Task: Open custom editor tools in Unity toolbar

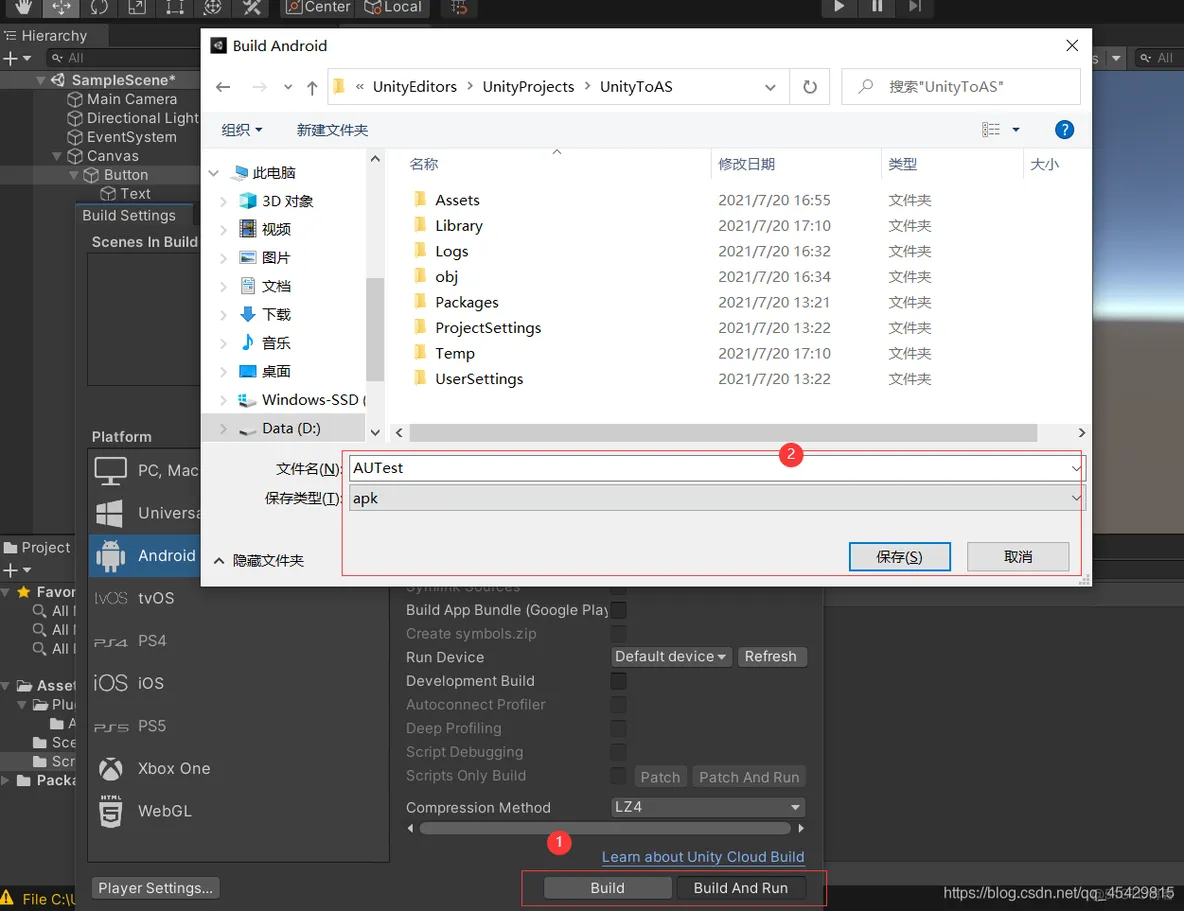Action: (x=251, y=8)
